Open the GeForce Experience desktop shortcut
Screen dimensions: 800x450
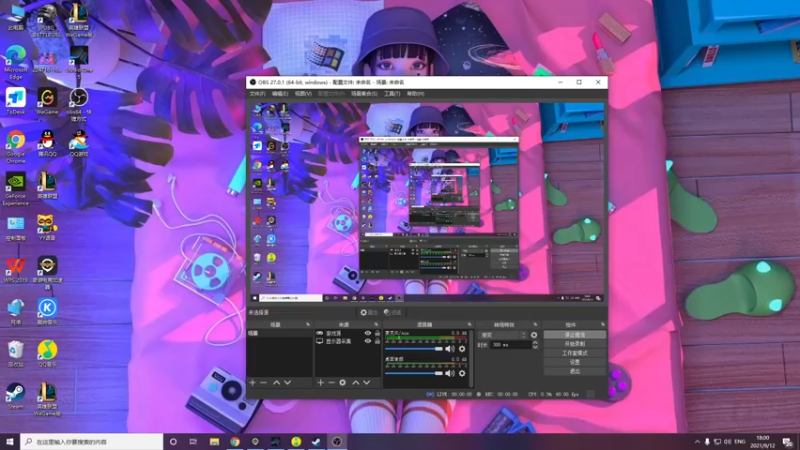tap(16, 189)
